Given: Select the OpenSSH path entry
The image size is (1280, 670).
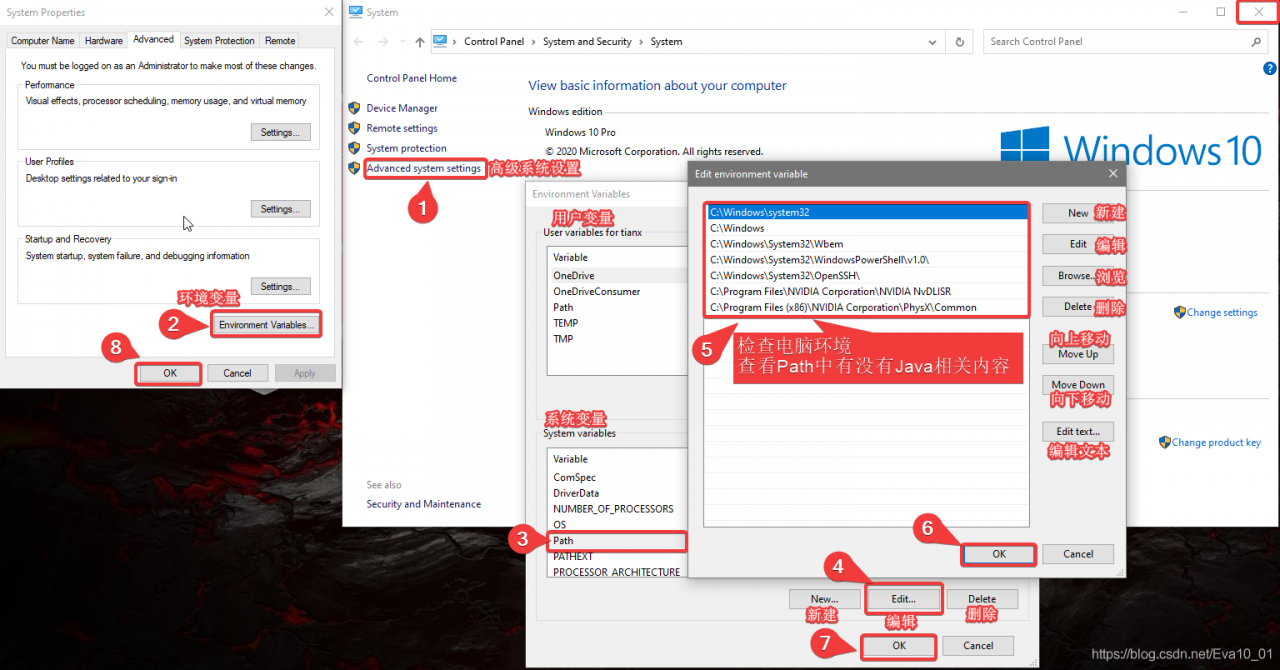Looking at the screenshot, I should 867,276.
